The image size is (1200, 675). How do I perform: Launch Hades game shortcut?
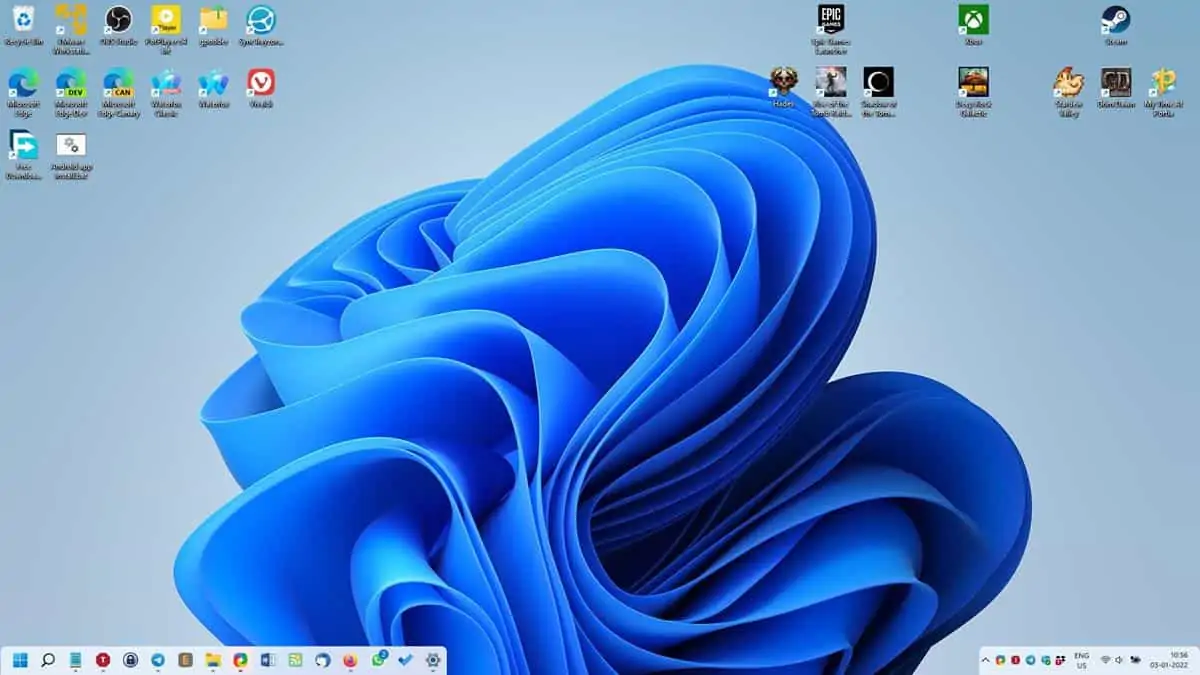point(783,82)
